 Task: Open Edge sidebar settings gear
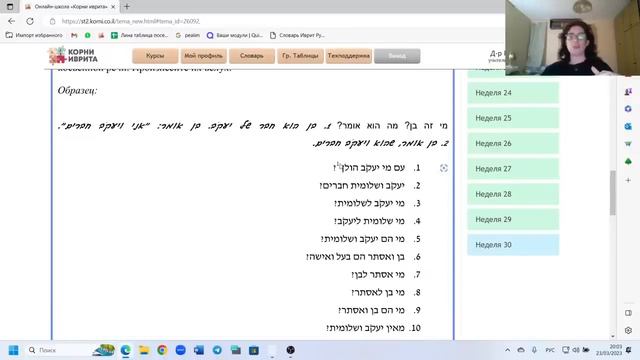[628, 330]
